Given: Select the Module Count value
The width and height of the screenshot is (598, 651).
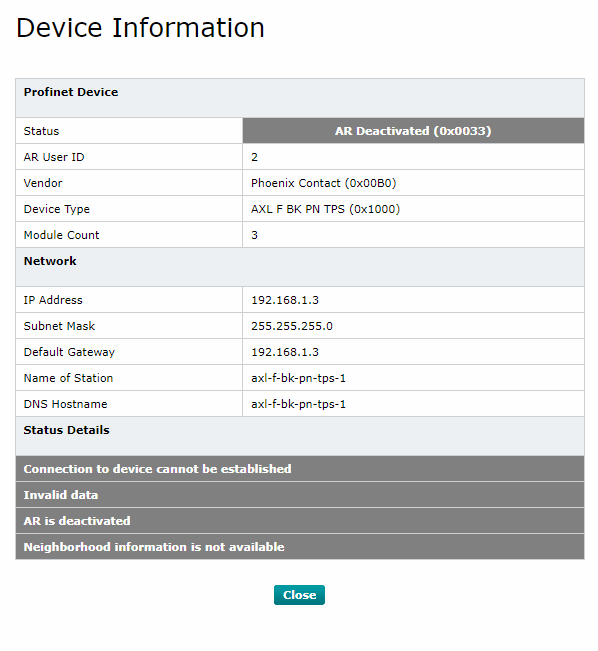Looking at the screenshot, I should click(254, 235).
